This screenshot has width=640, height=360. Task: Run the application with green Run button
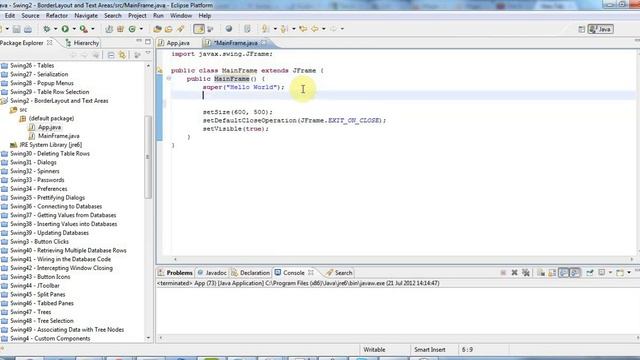[65, 29]
